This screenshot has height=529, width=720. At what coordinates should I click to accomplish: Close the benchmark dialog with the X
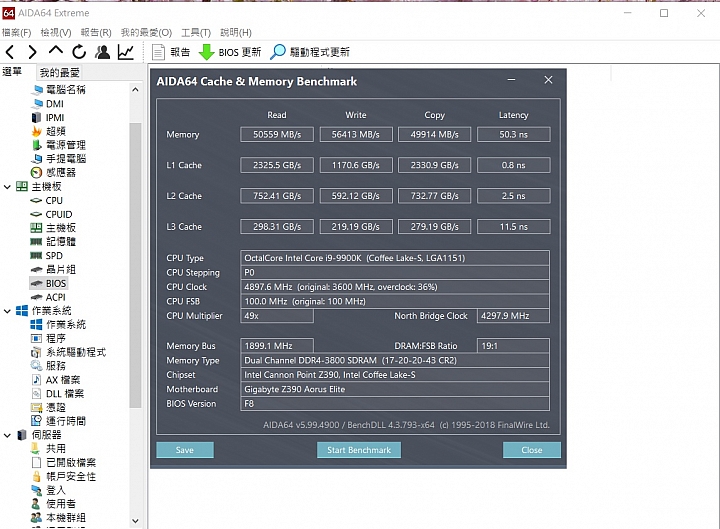[x=548, y=80]
